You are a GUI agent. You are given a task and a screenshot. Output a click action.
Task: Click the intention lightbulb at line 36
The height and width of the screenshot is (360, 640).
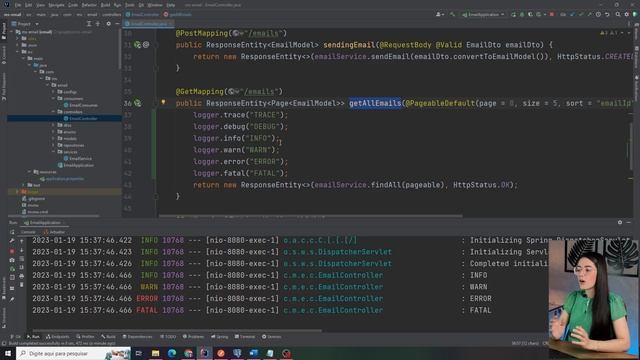(x=163, y=102)
